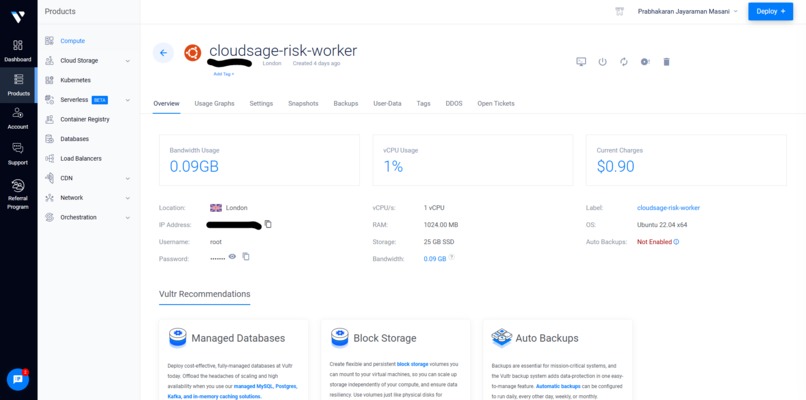
Task: Switch to the Usage Graphs tab
Action: click(214, 103)
